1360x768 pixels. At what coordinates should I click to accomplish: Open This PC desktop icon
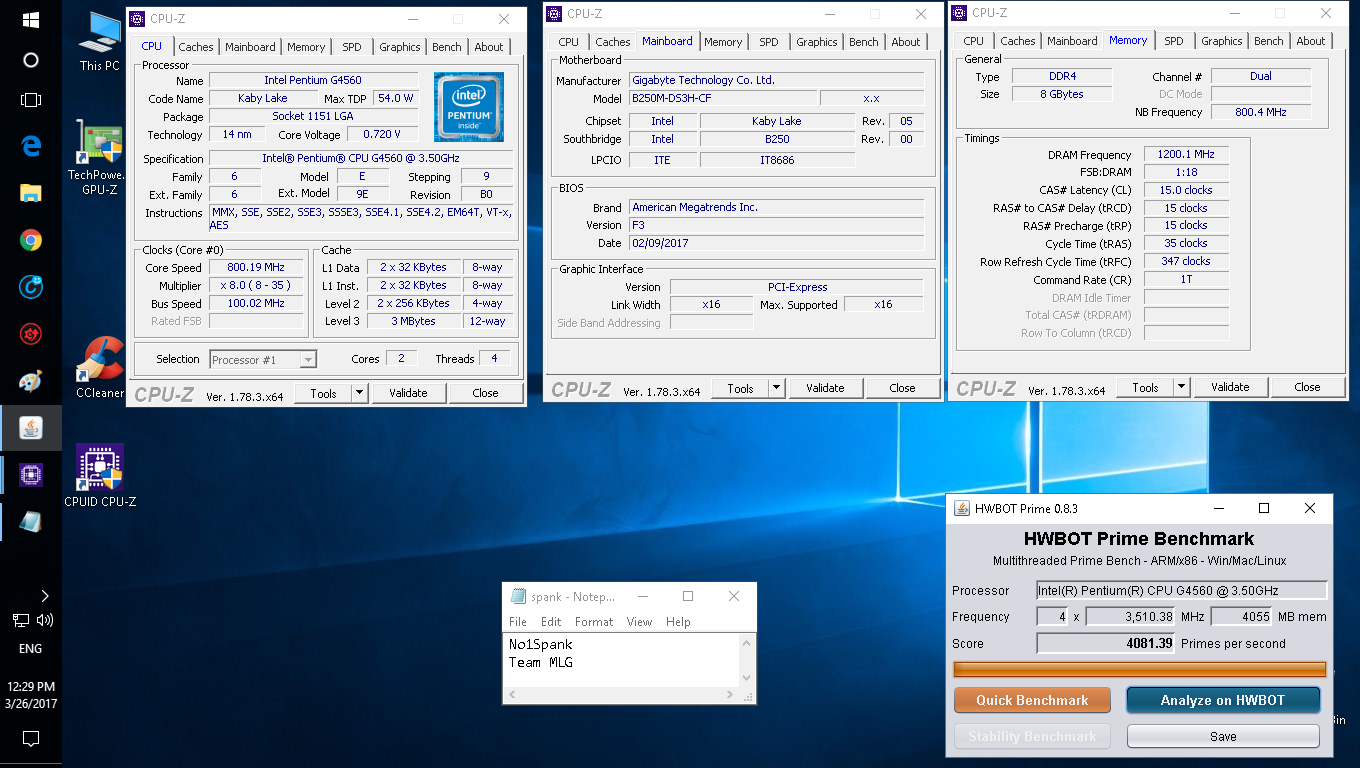[x=99, y=42]
